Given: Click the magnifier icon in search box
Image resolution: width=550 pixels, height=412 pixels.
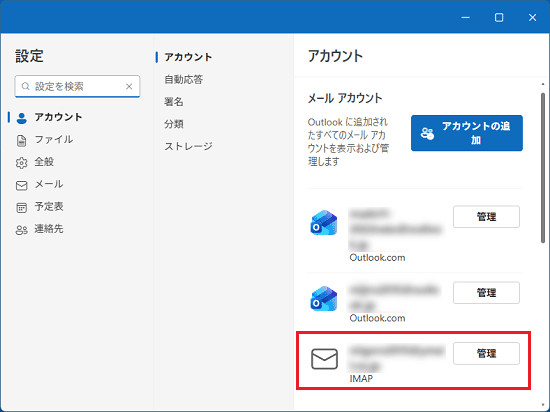Looking at the screenshot, I should (25, 86).
